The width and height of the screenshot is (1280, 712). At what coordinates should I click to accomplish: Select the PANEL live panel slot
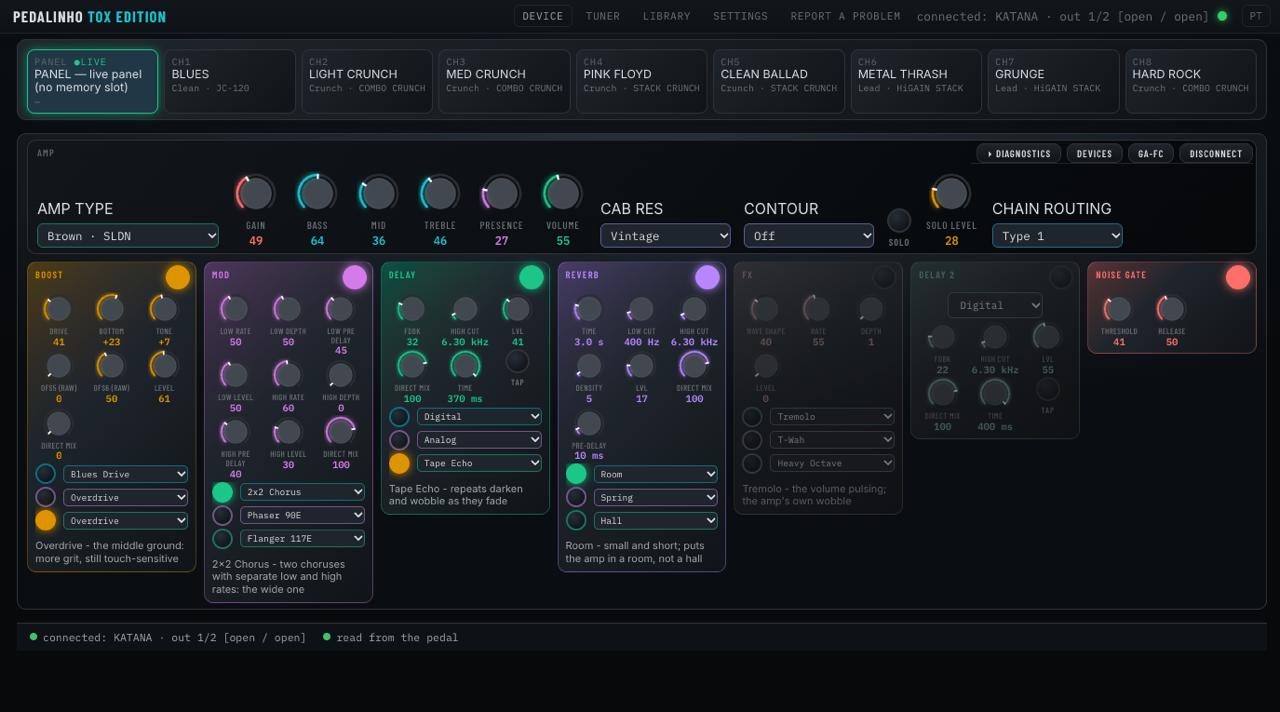click(92, 81)
